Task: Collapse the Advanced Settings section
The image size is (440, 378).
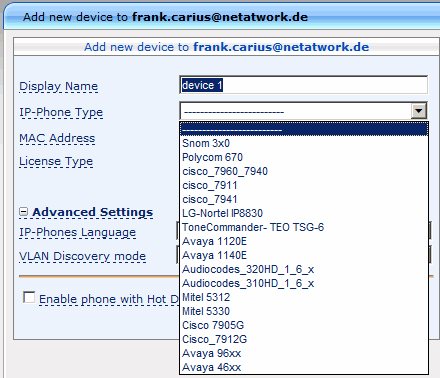Action: [x=23, y=212]
